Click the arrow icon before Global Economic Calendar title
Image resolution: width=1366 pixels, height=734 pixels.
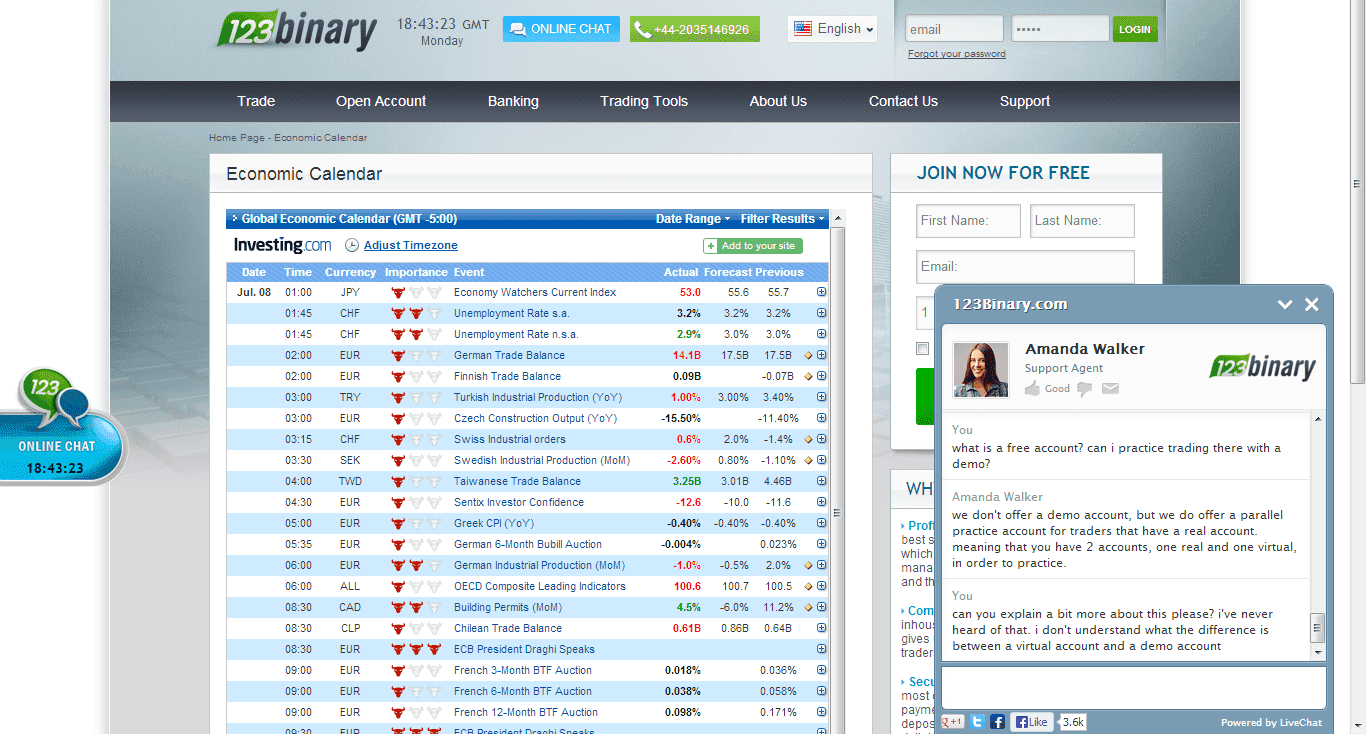click(x=234, y=218)
